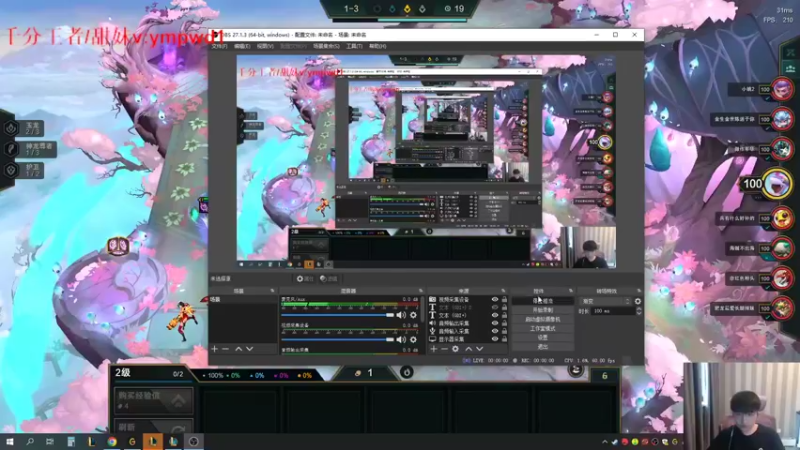
Task: Click the transition duration stepper arrows
Action: tap(638, 311)
